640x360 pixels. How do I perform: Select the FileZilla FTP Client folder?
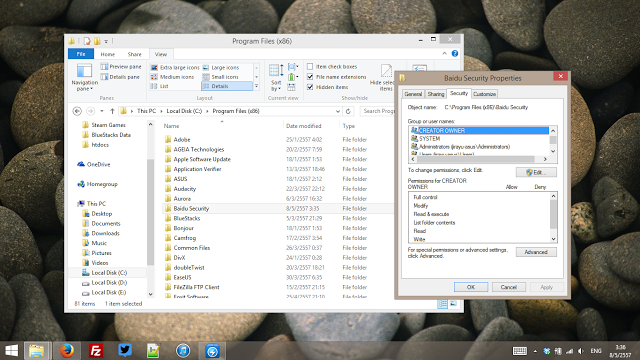[x=196, y=287]
